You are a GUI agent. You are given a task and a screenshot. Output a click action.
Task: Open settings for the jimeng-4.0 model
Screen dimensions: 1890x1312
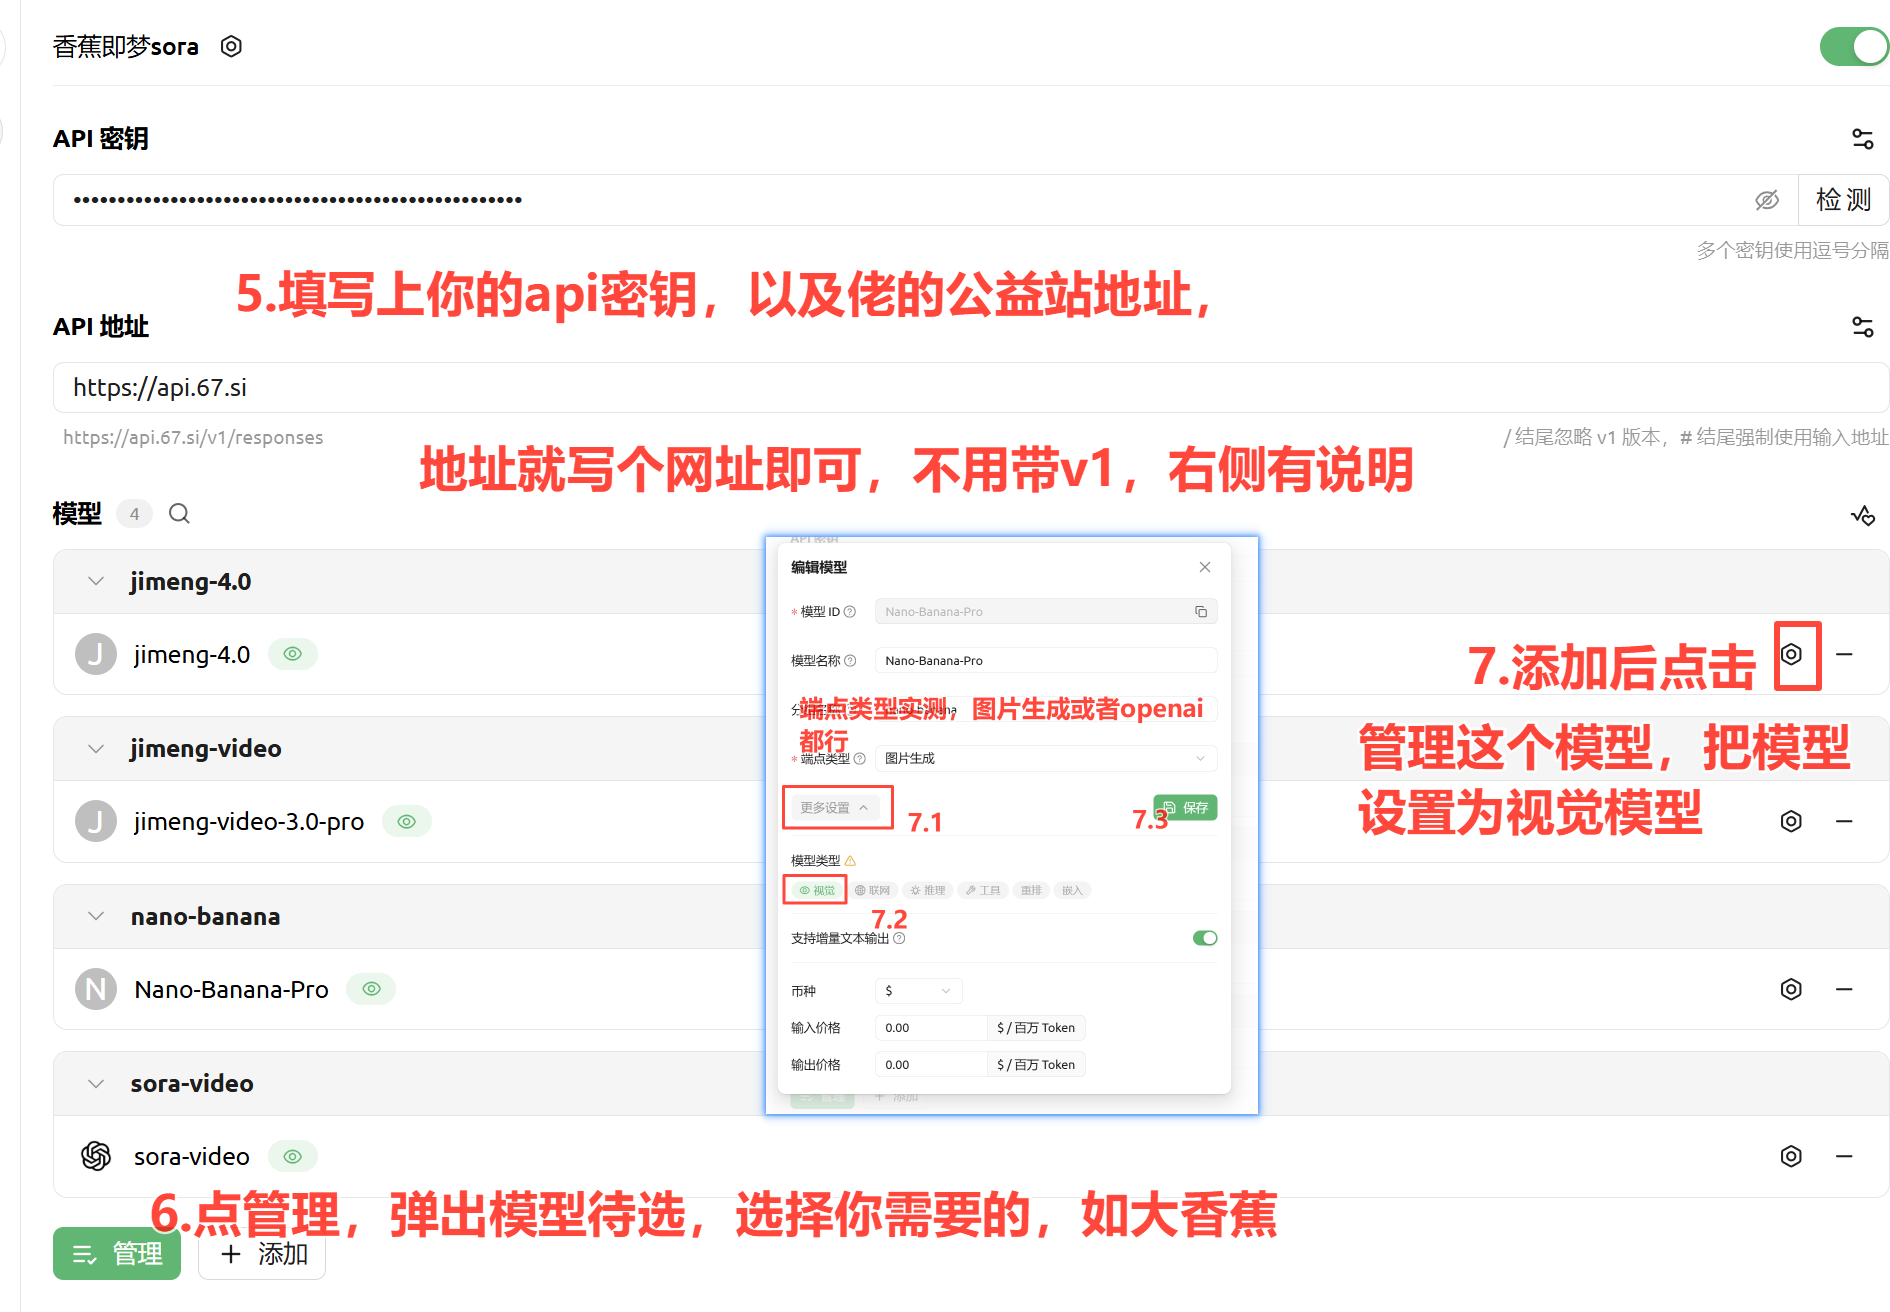click(1791, 654)
